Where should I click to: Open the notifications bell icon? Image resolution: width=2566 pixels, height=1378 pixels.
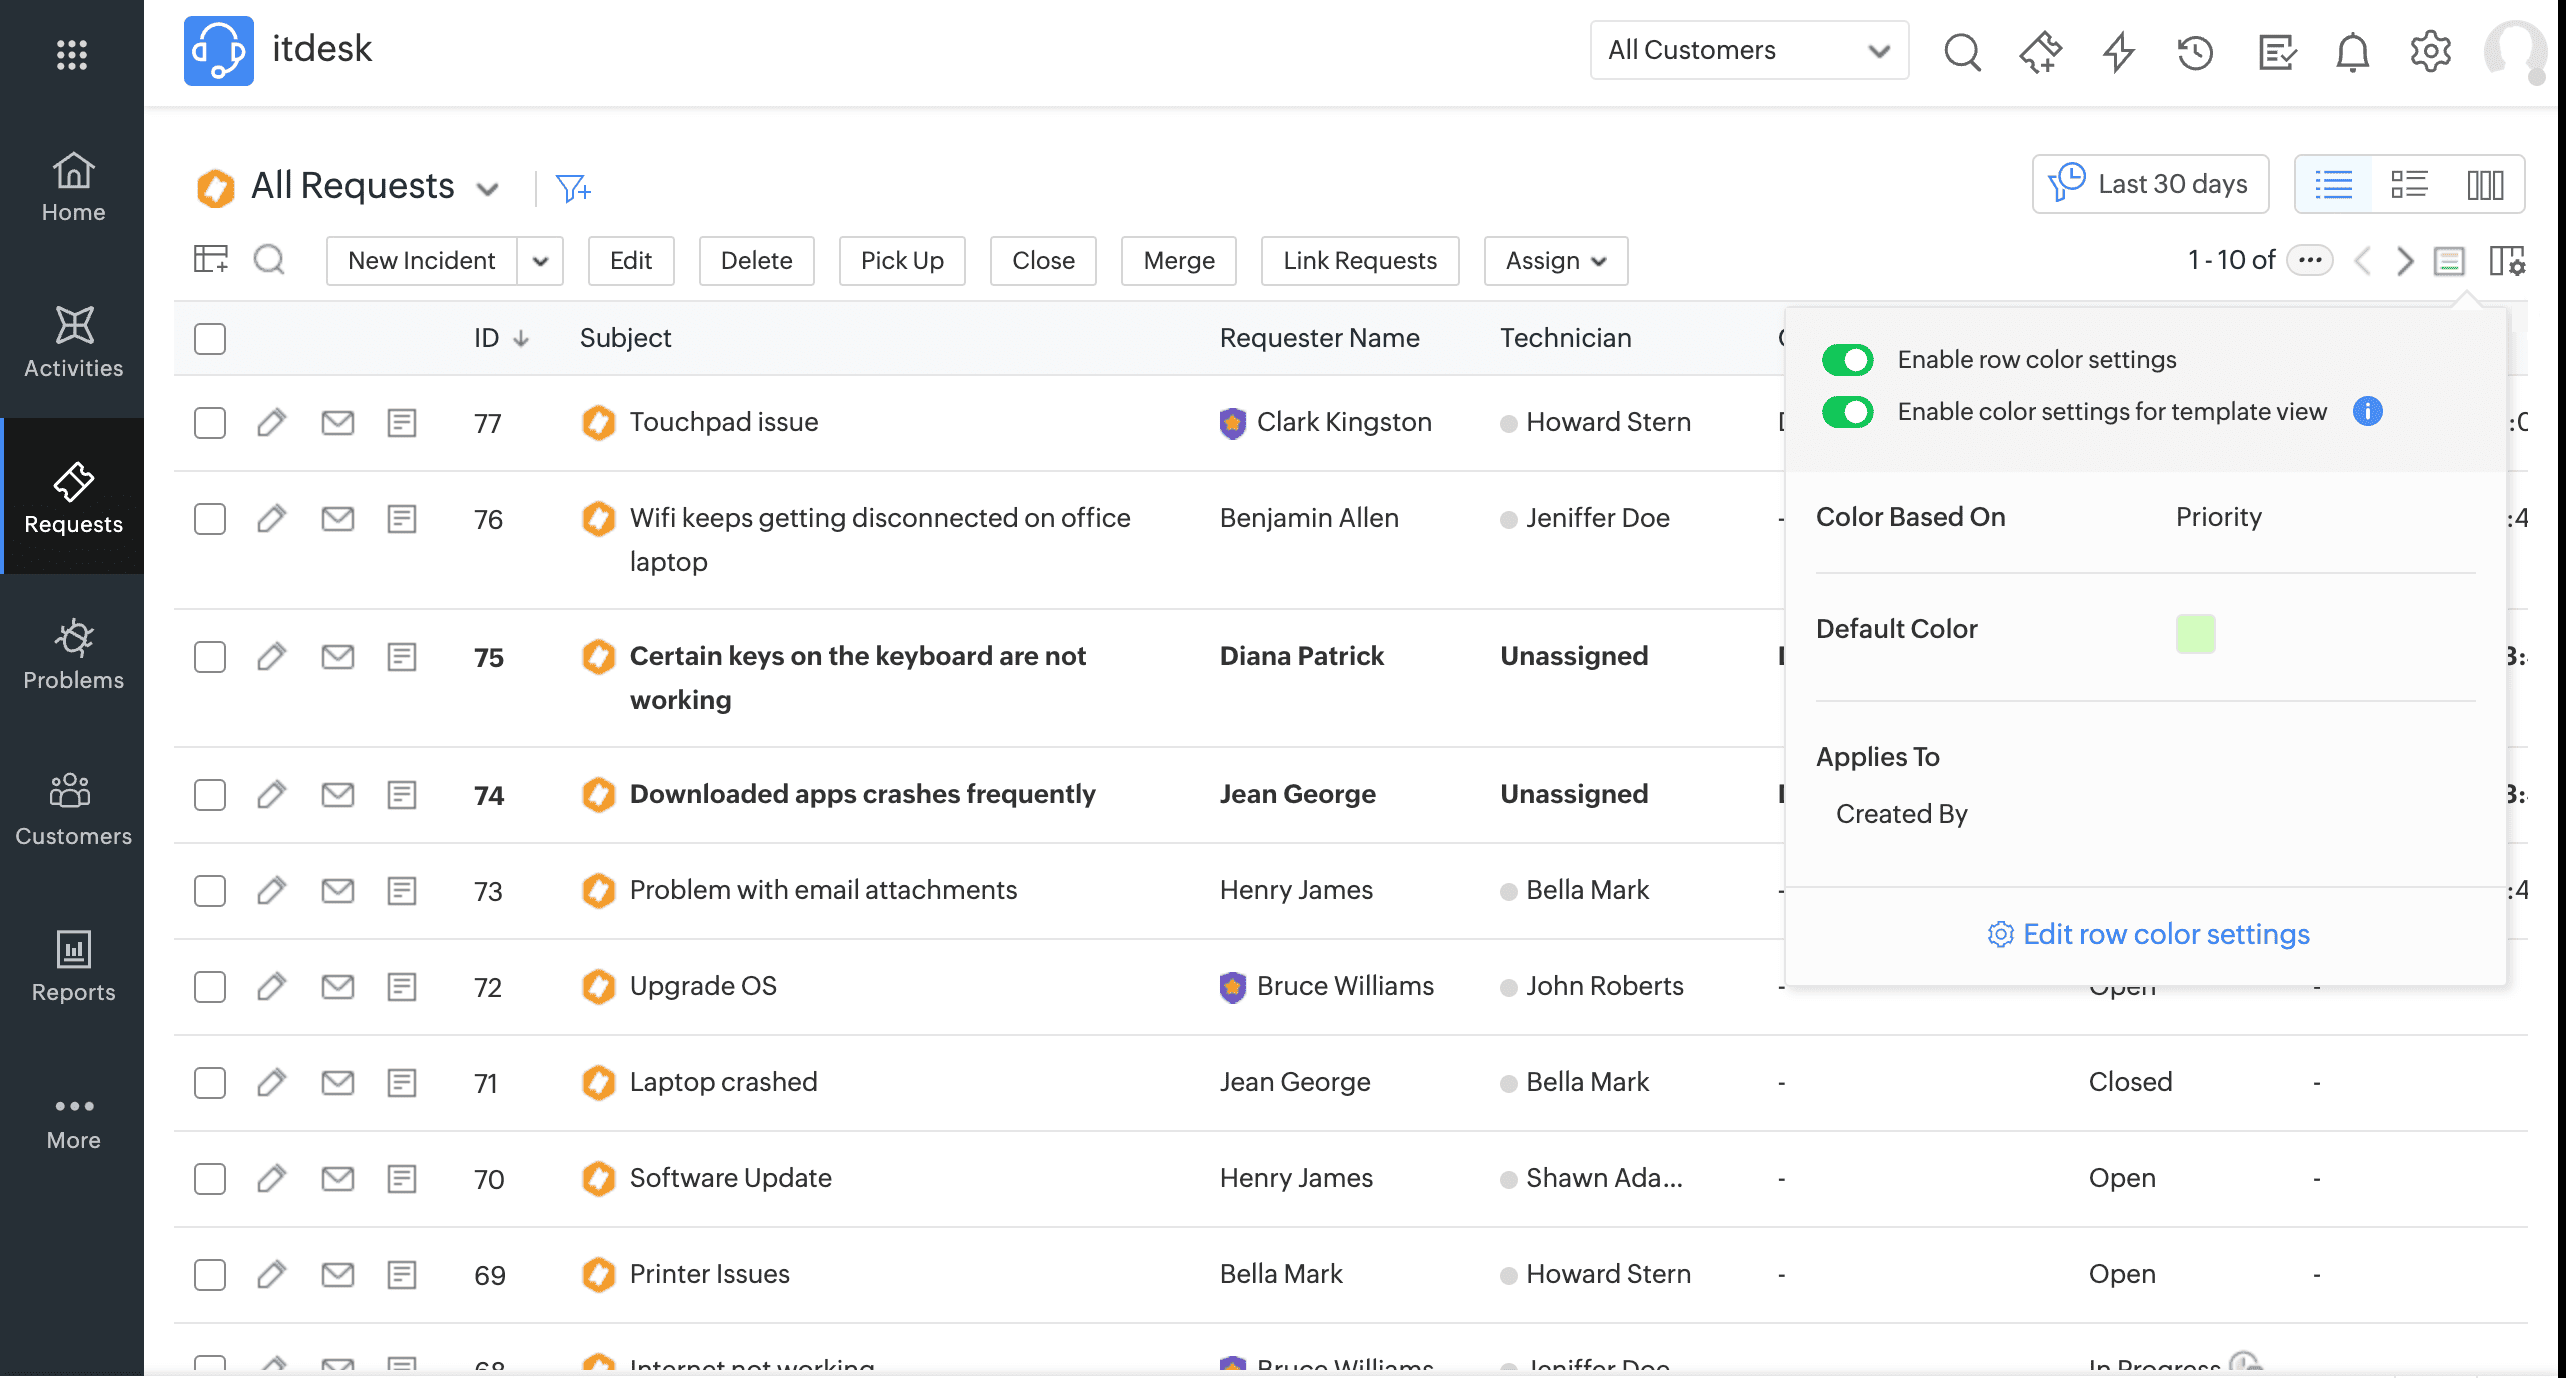coord(2352,52)
